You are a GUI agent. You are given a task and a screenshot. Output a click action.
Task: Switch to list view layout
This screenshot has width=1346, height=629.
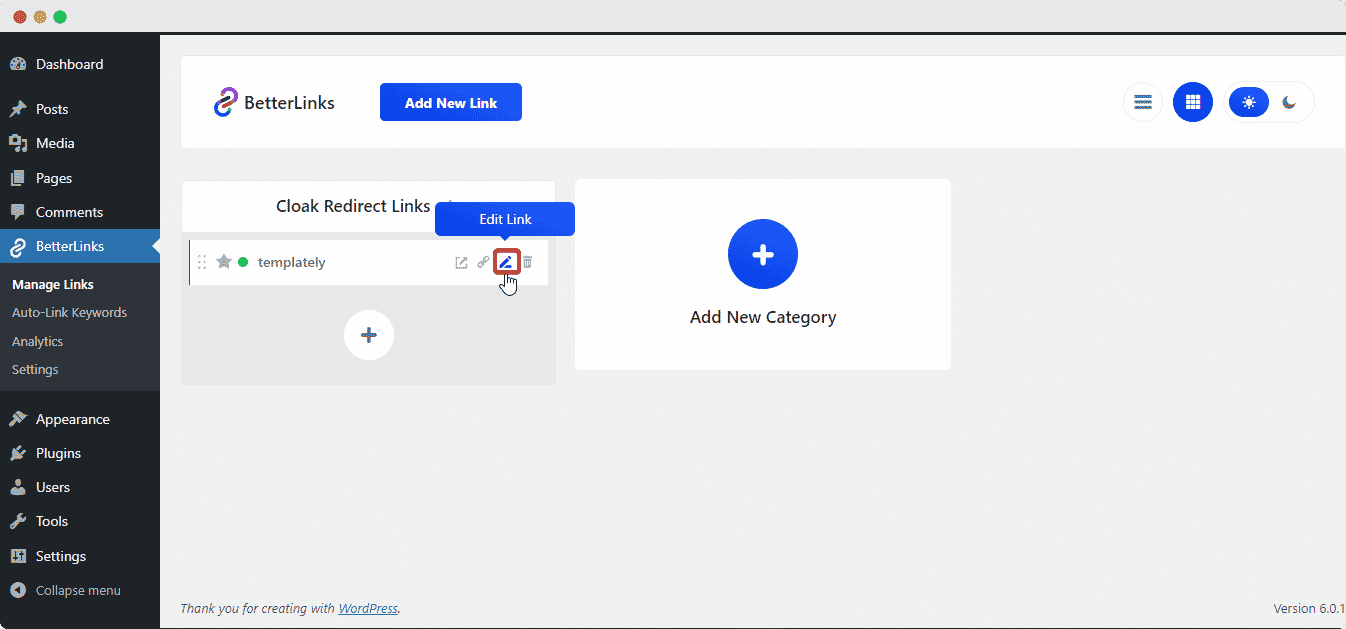[x=1142, y=101]
